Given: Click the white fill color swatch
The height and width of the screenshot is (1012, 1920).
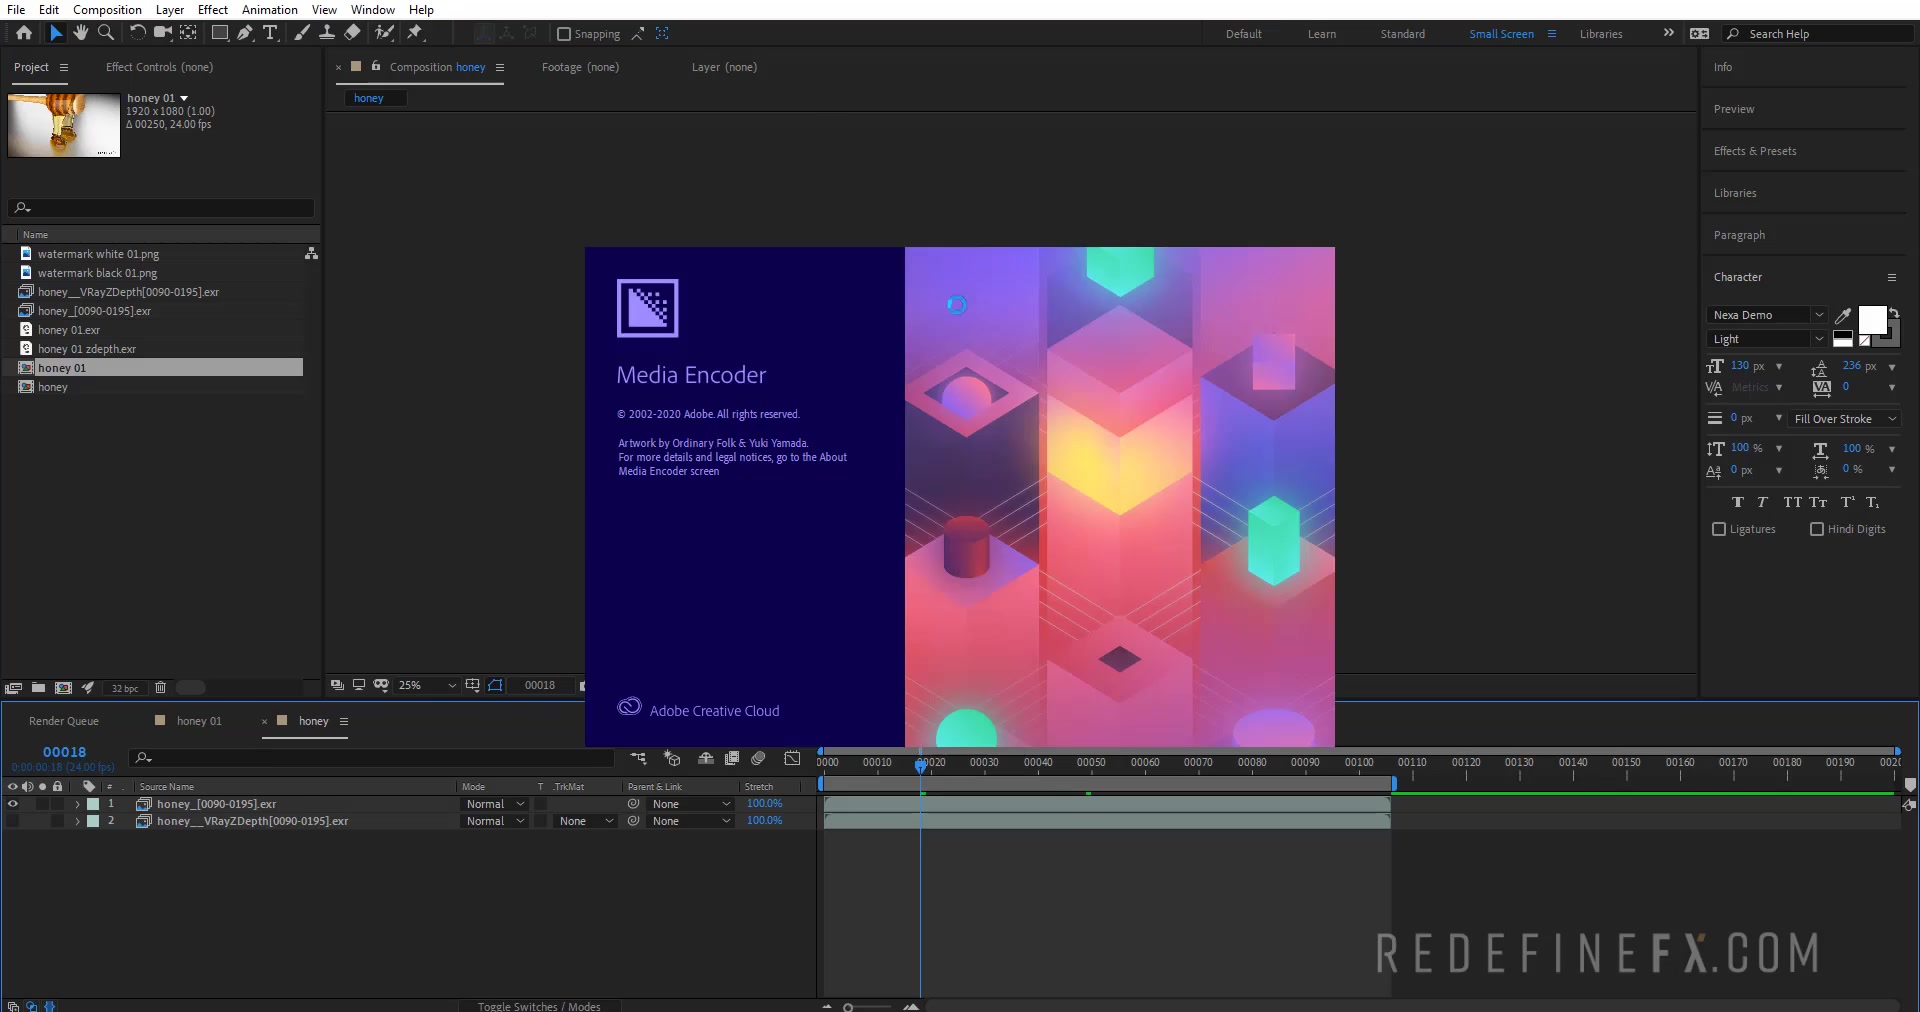Looking at the screenshot, I should coord(1872,320).
